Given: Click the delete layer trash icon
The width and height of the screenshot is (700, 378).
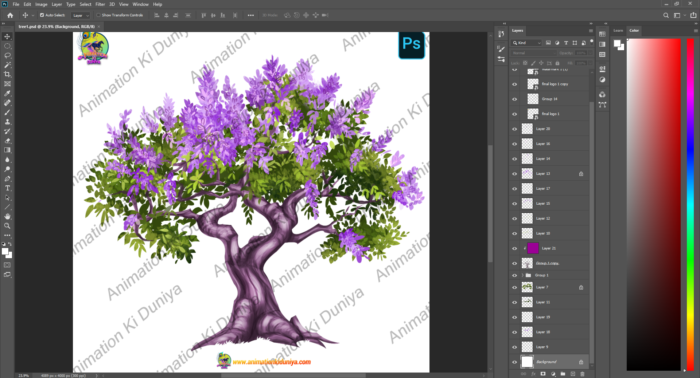Looking at the screenshot, I should pos(582,374).
